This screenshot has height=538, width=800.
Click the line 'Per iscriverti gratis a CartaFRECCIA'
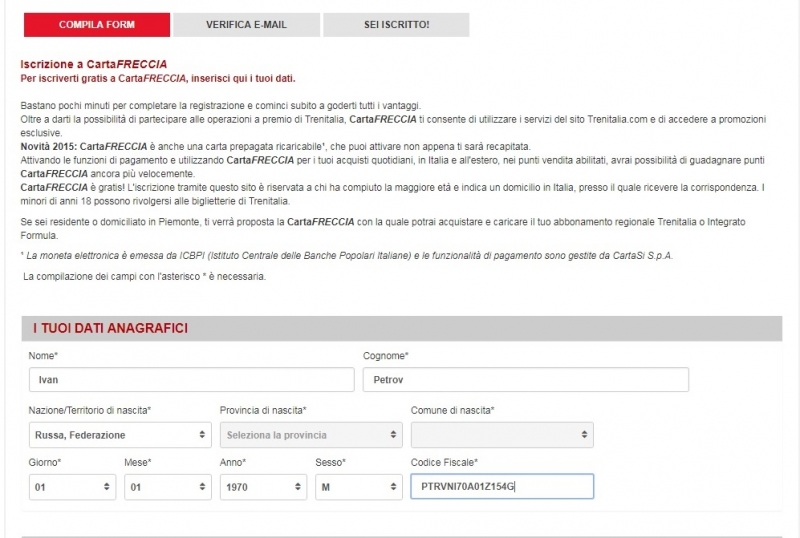pos(158,79)
